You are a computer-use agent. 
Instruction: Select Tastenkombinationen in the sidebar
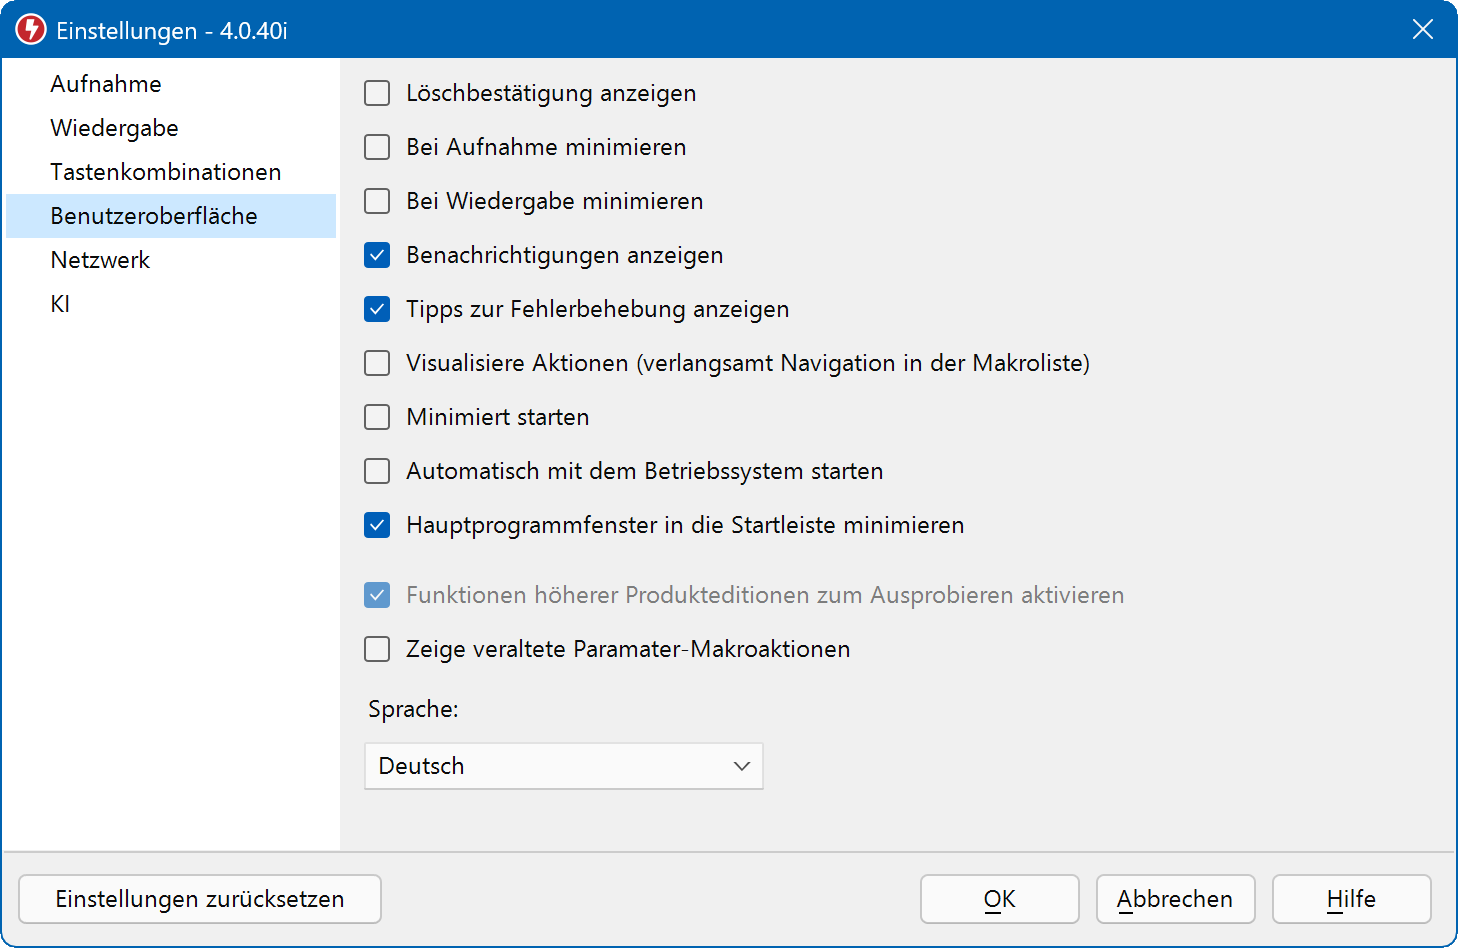tap(166, 172)
